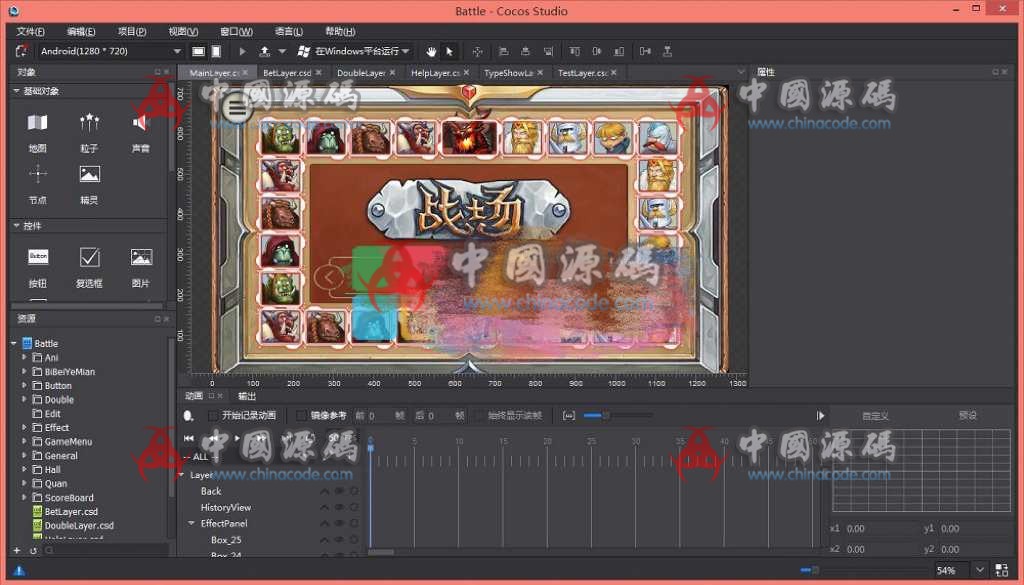Open the zoom percentage dropdown
The height and width of the screenshot is (585, 1024).
pyautogui.click(x=979, y=570)
